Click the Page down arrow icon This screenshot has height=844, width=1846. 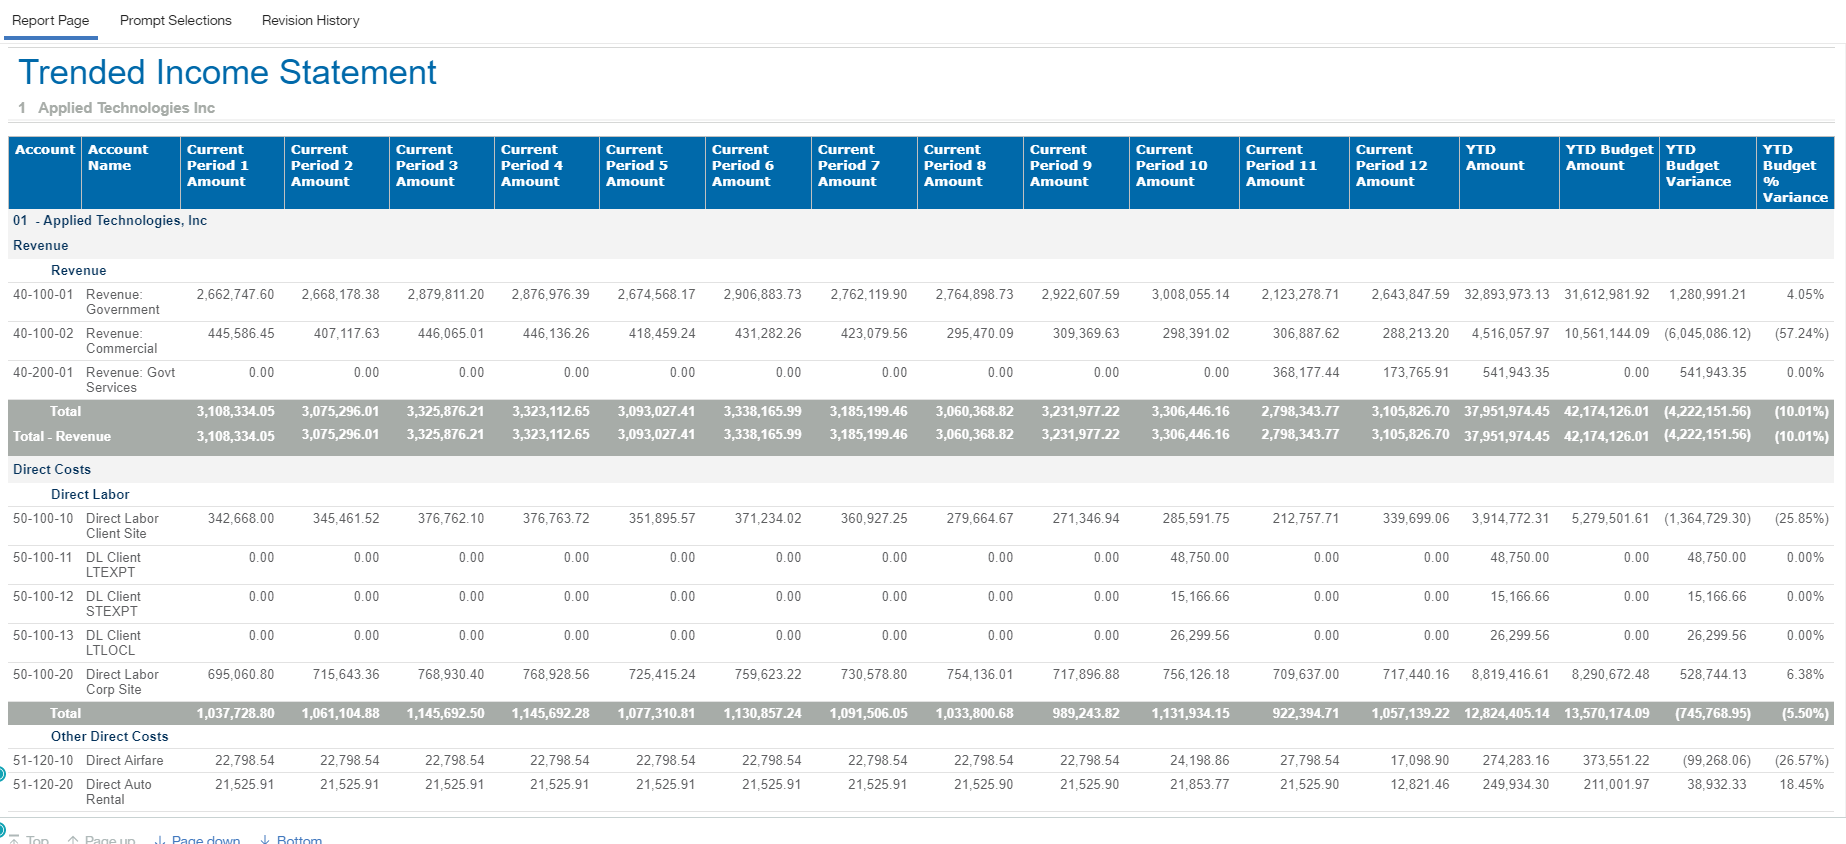(160, 840)
